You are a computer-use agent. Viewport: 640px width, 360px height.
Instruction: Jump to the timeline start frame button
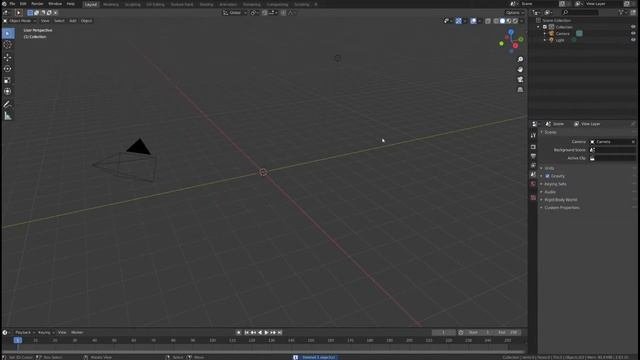[x=247, y=333]
